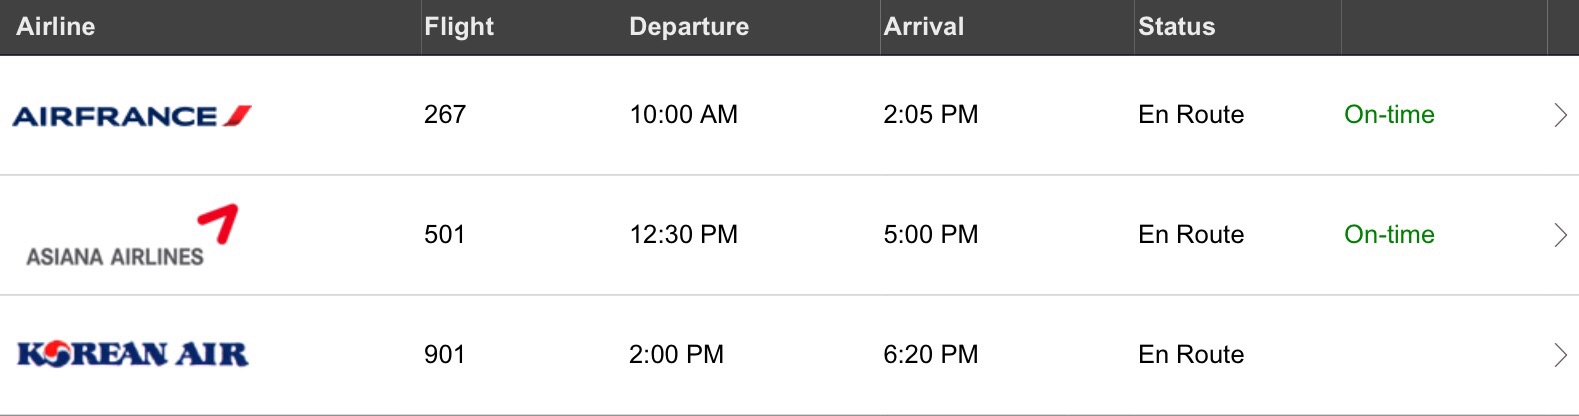Click the 6:20 PM arrival time

[931, 355]
